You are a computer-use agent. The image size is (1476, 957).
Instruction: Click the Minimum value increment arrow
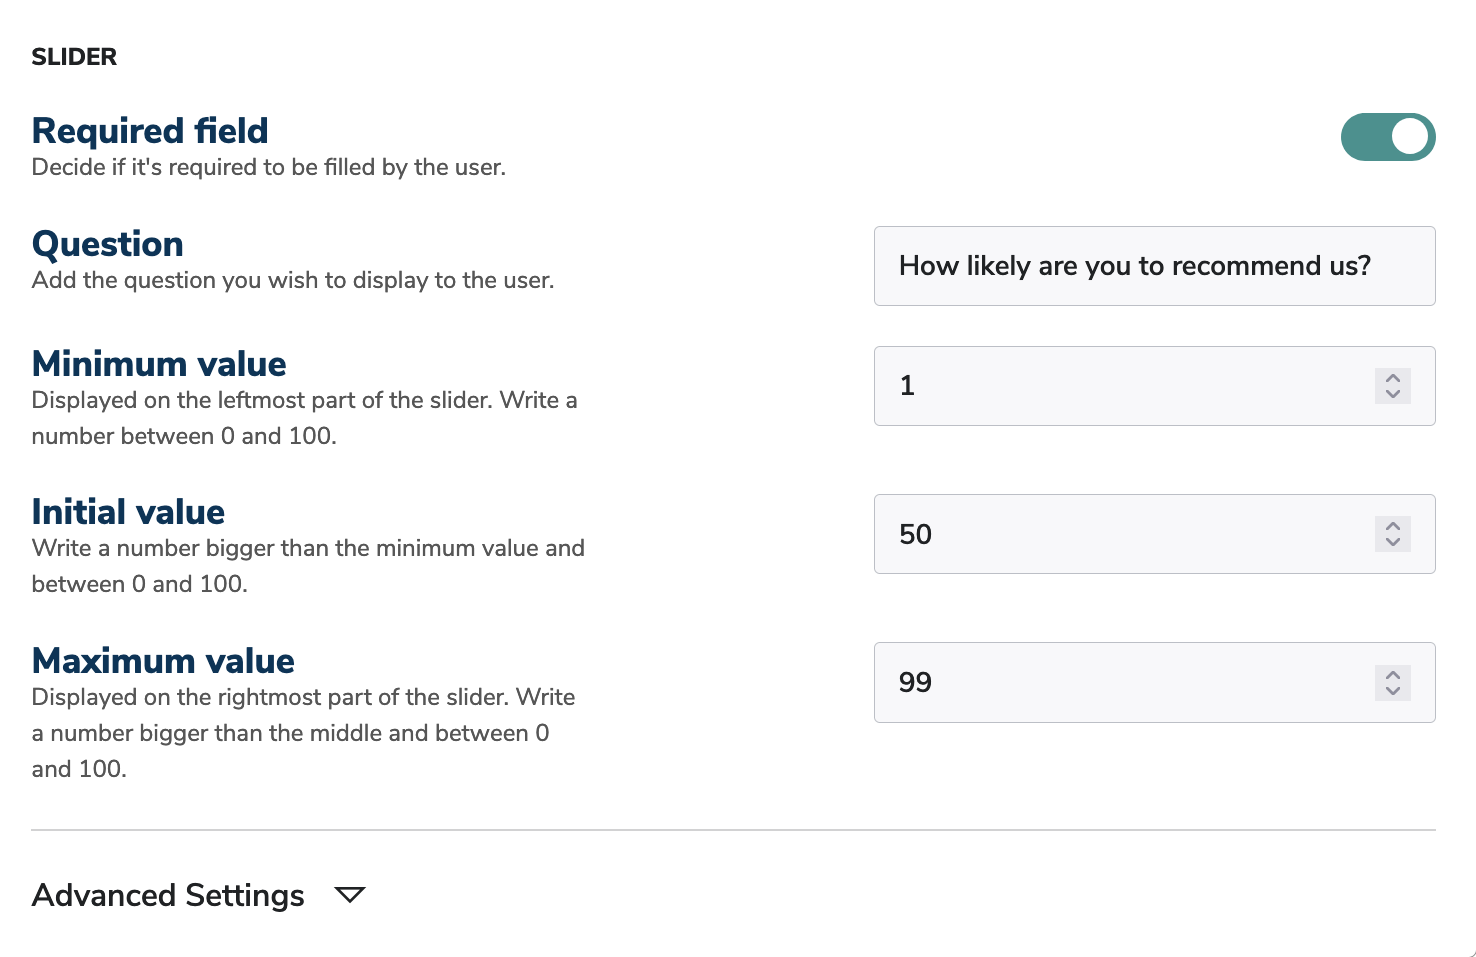pos(1391,378)
